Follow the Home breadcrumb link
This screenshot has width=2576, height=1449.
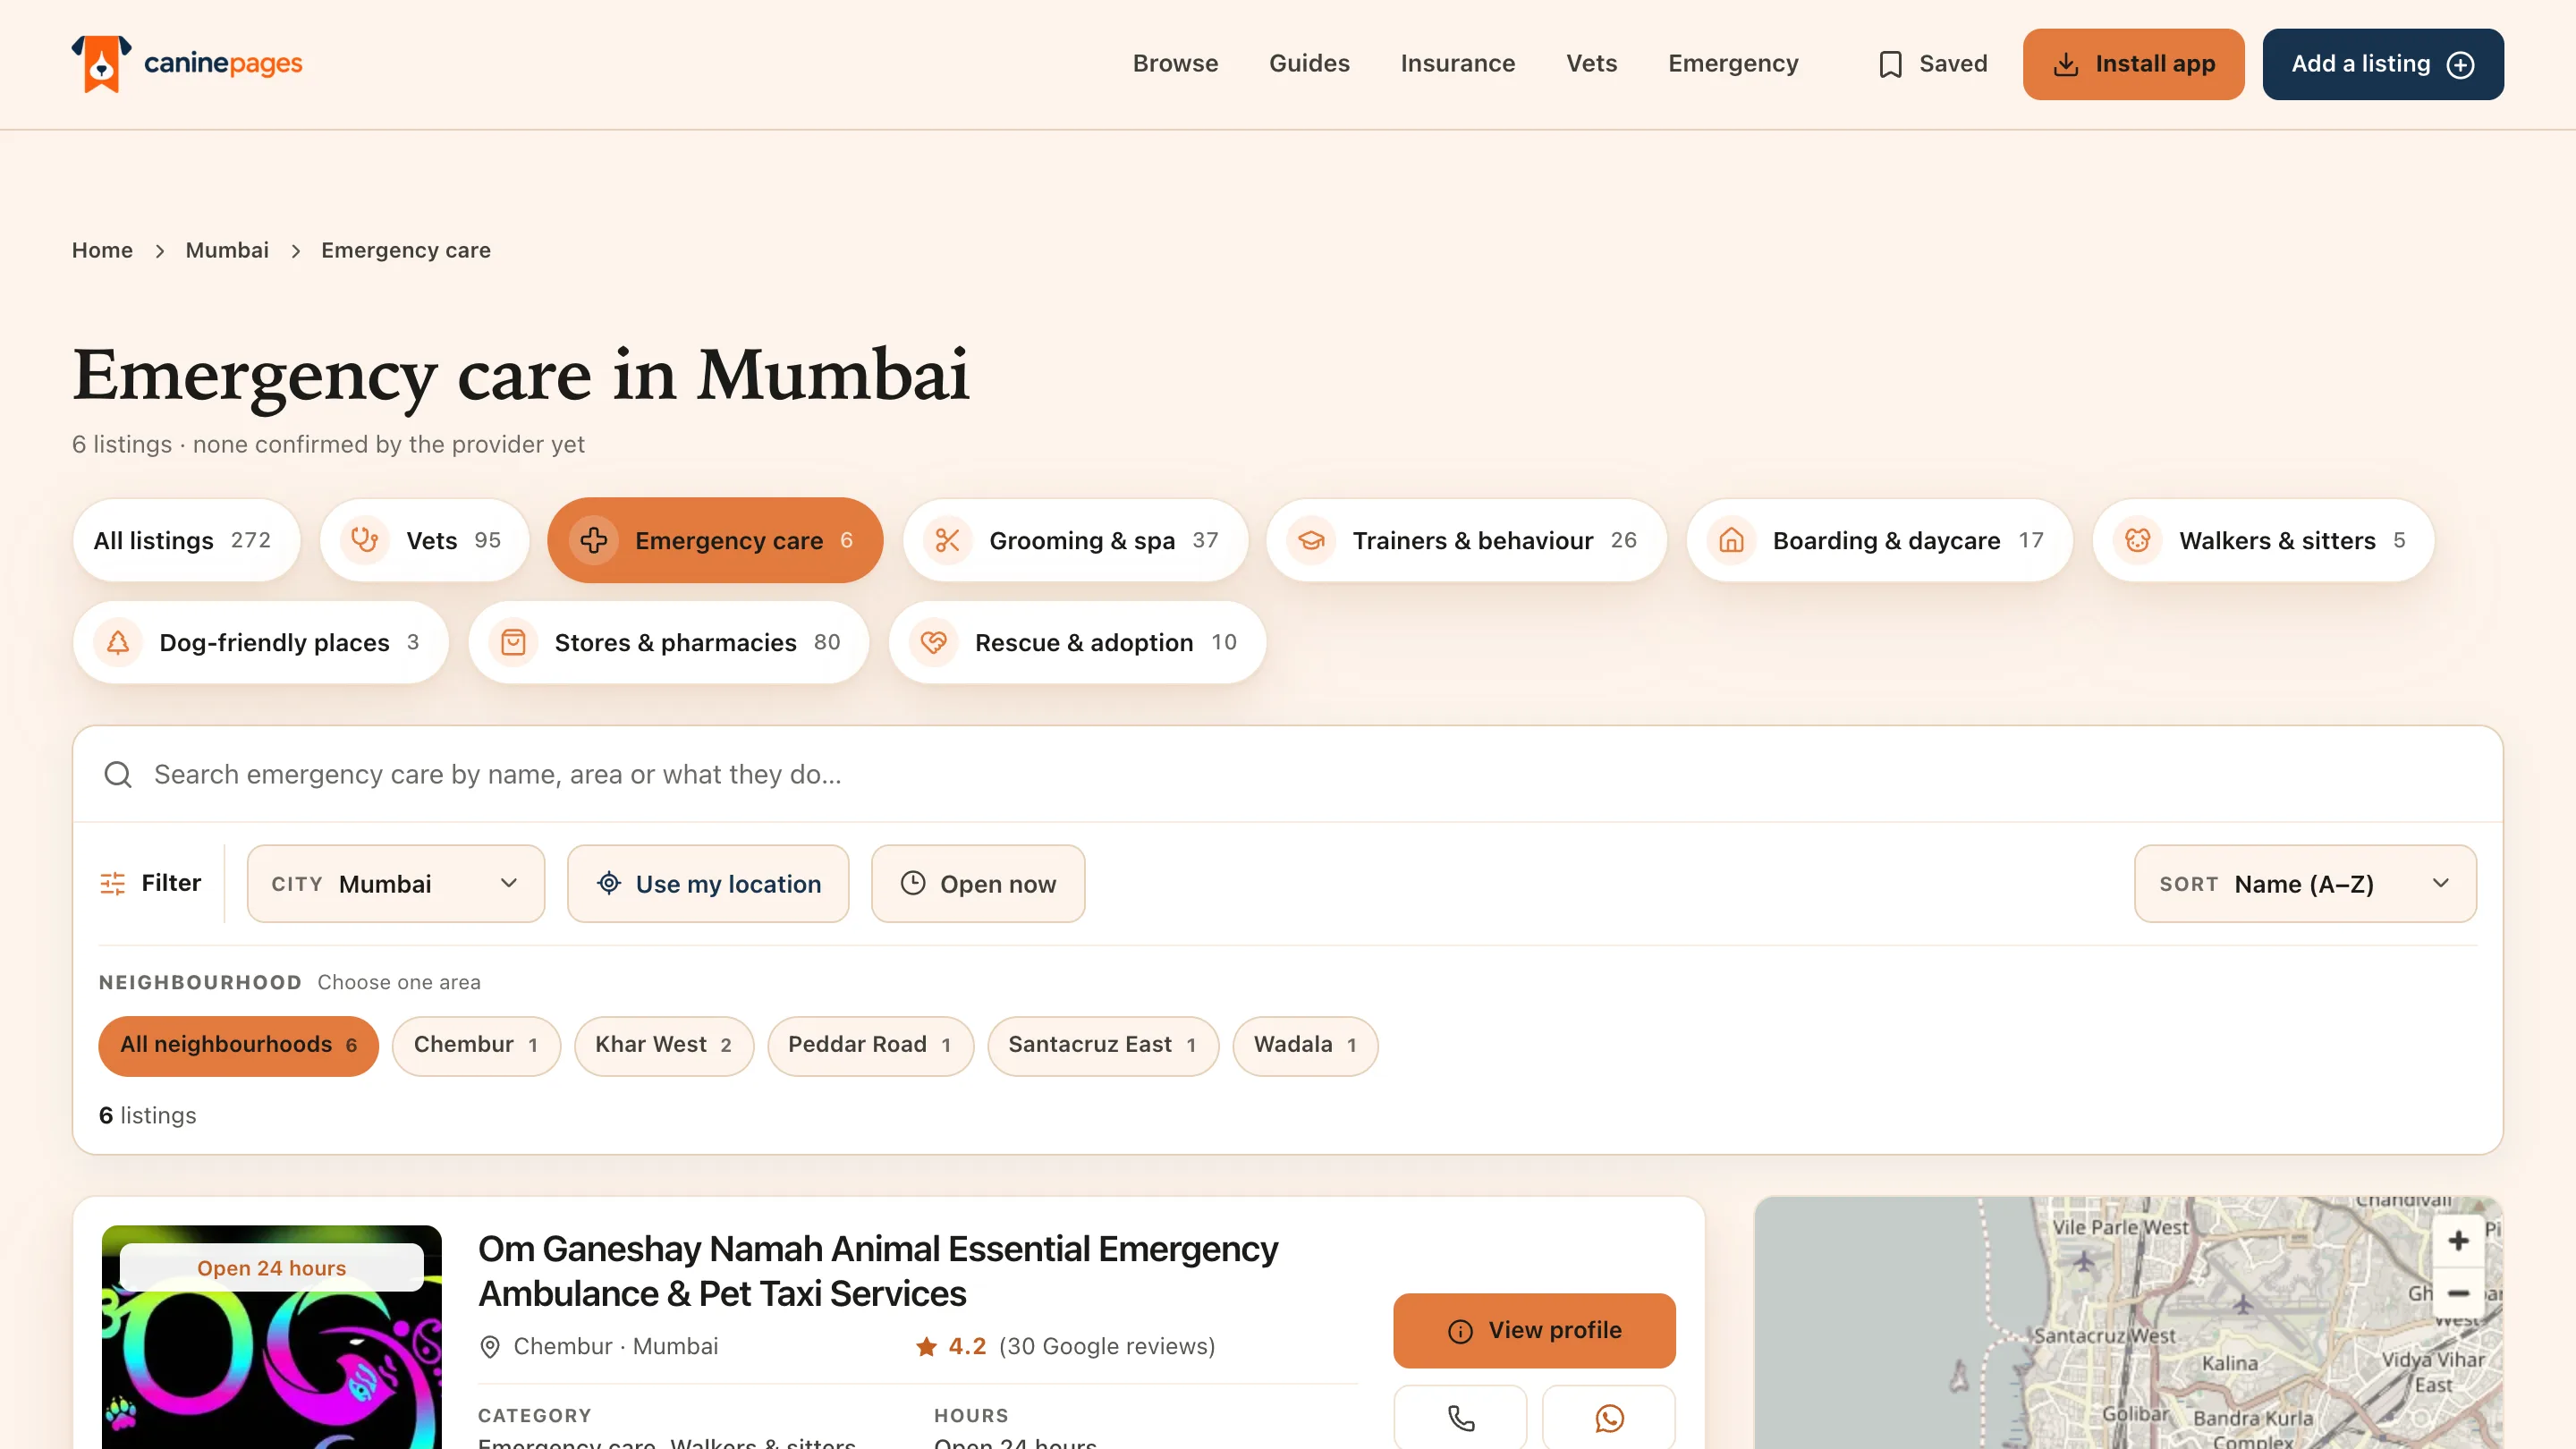pyautogui.click(x=102, y=250)
